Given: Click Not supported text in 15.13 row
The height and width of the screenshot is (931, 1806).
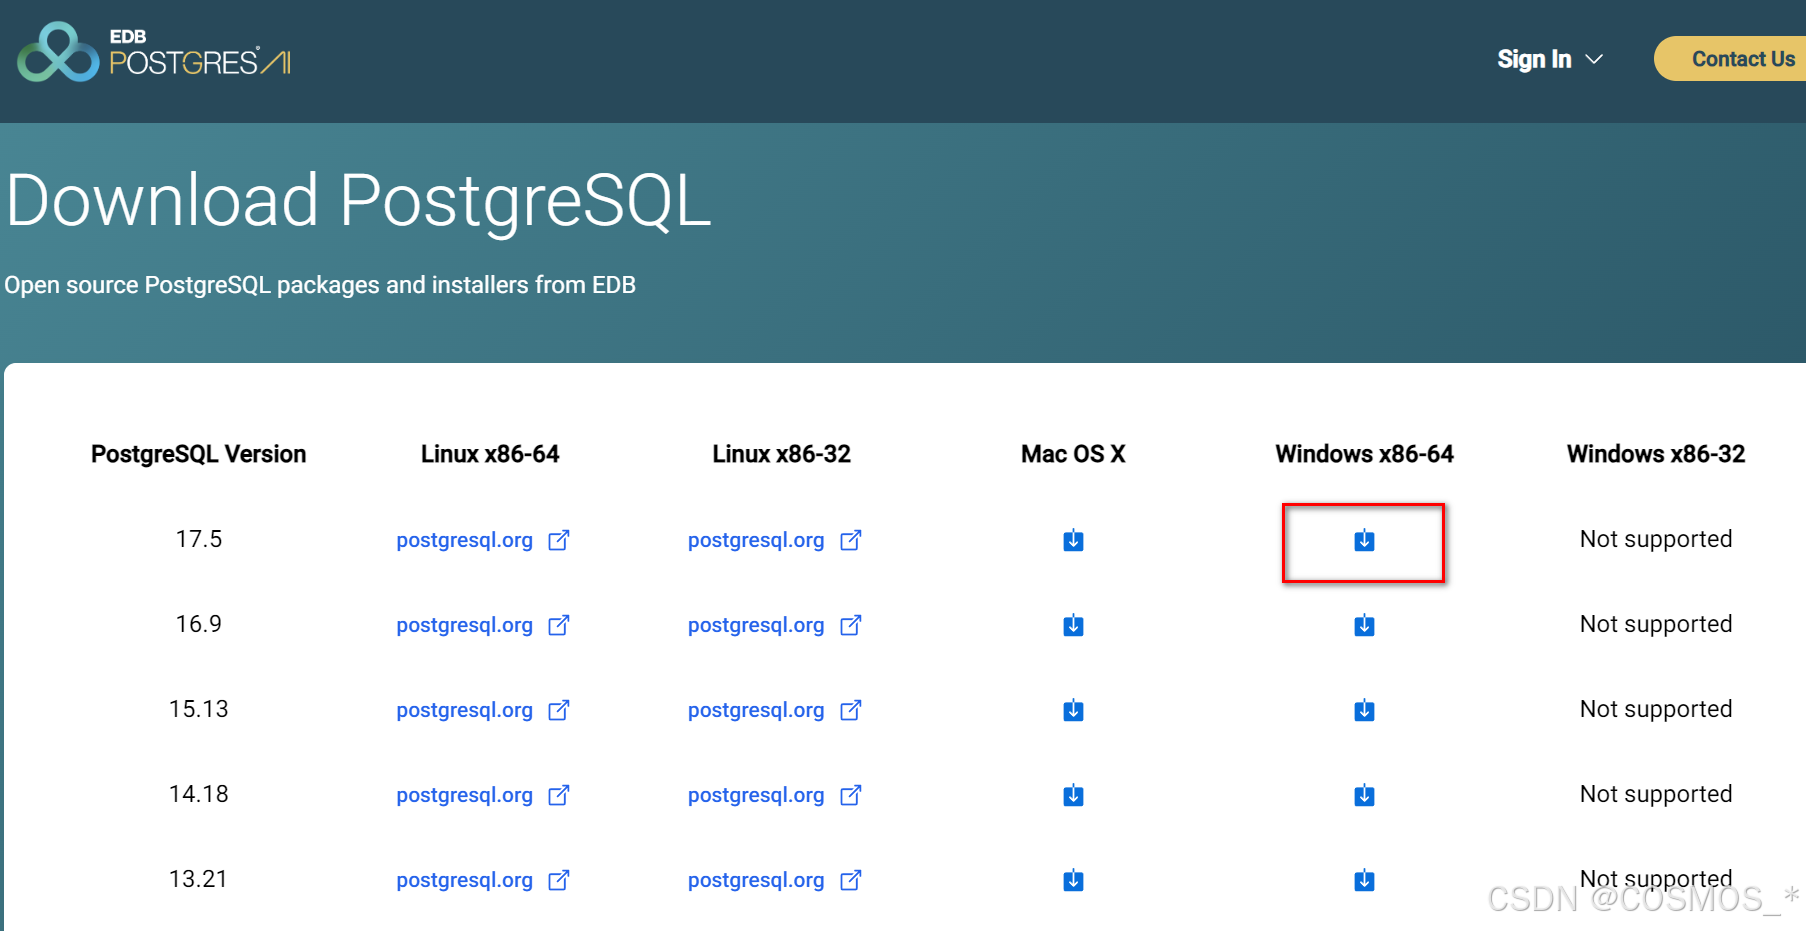Looking at the screenshot, I should coord(1656,709).
